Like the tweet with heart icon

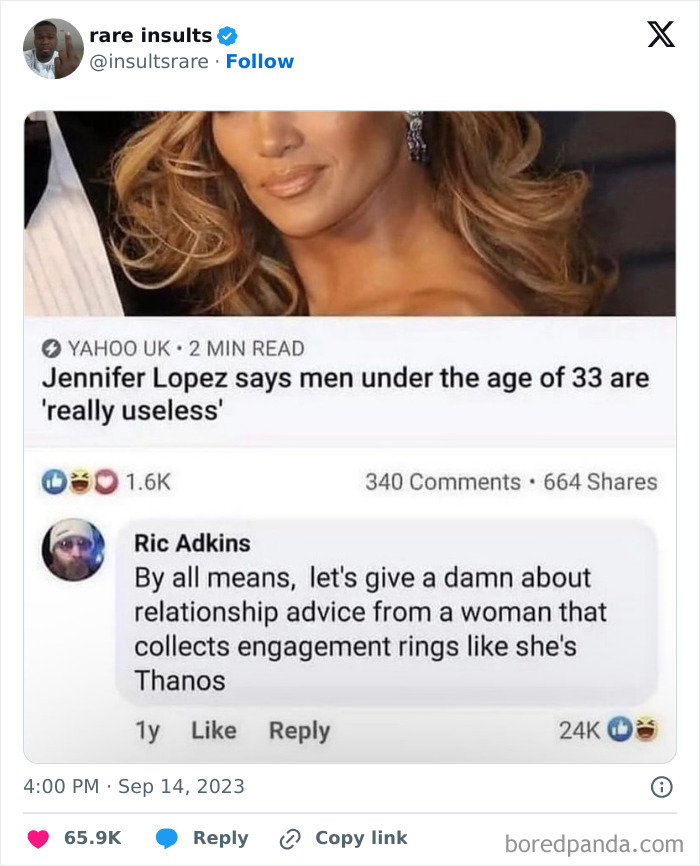(38, 838)
